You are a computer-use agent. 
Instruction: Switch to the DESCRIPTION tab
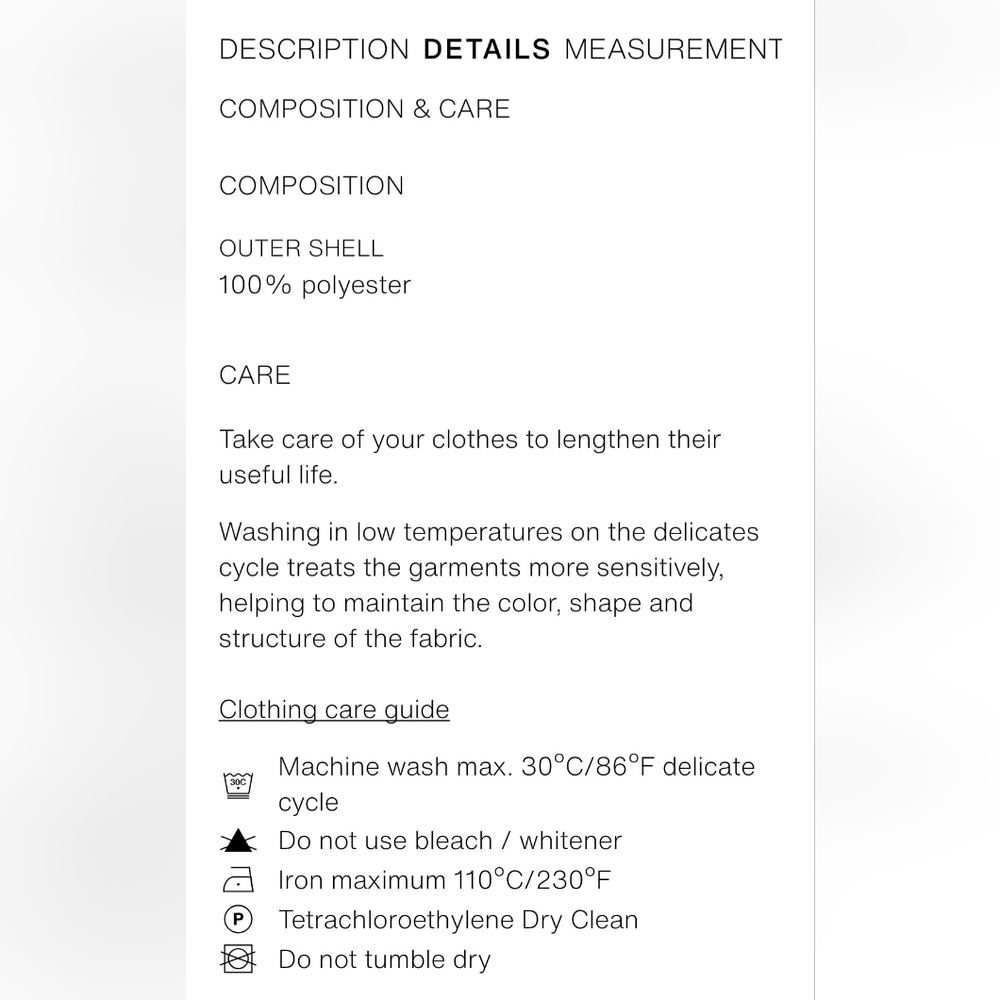[x=314, y=49]
